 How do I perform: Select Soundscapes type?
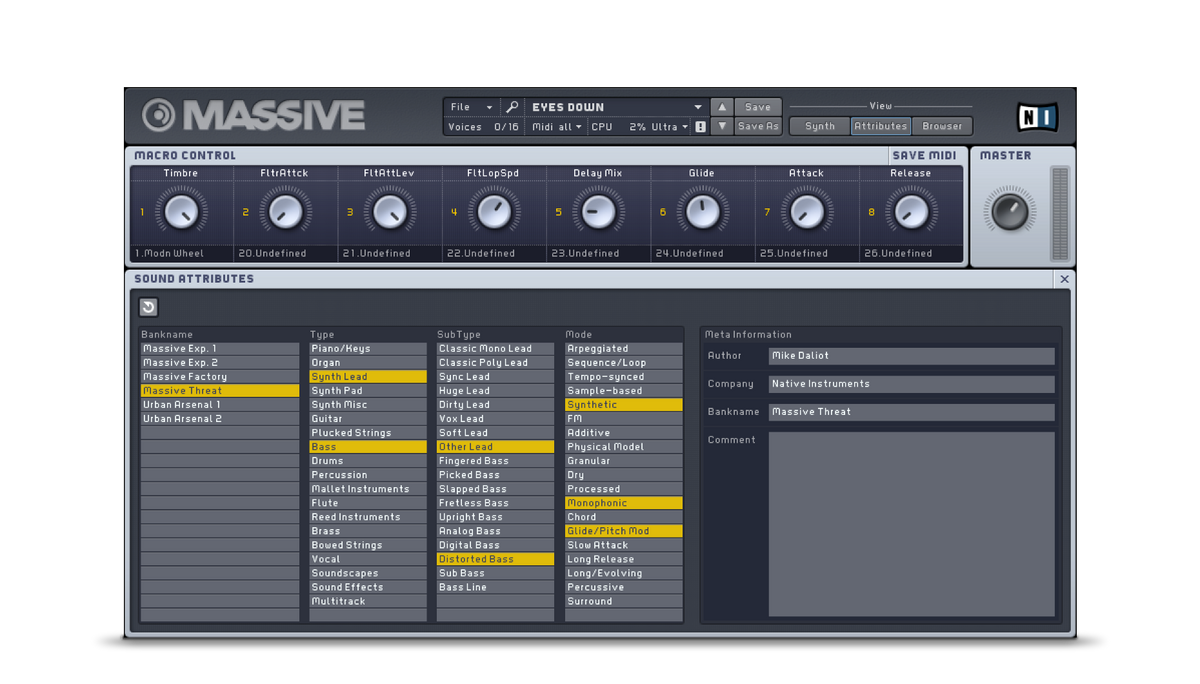[x=368, y=573]
